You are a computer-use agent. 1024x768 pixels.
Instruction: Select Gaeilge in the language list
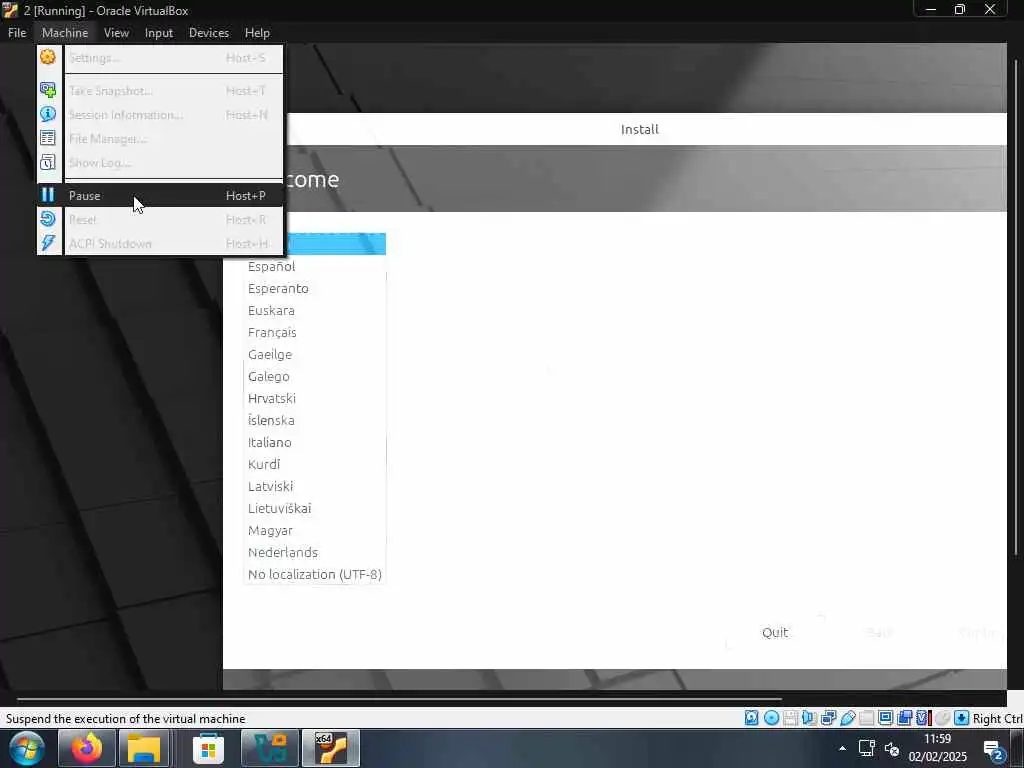click(x=315, y=354)
